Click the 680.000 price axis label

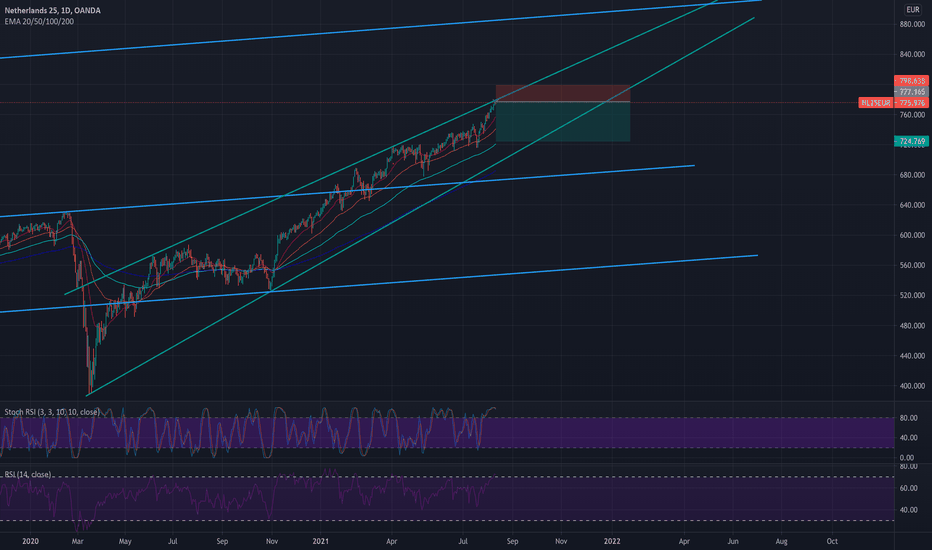pos(912,175)
